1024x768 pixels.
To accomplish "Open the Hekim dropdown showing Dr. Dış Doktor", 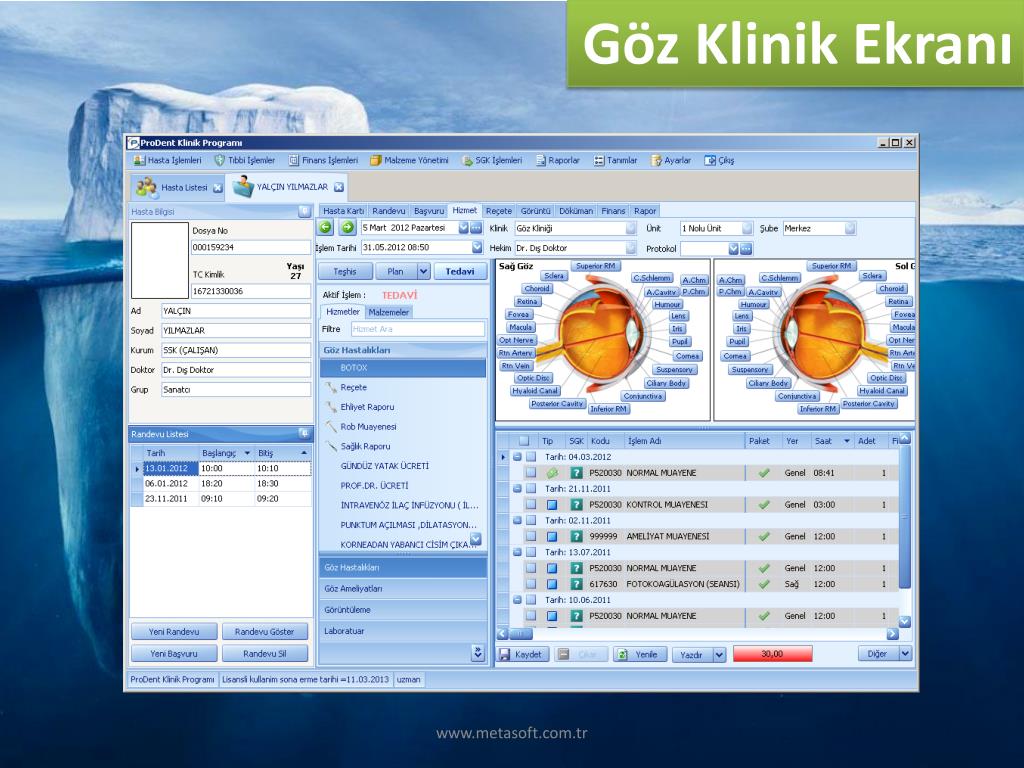I will pyautogui.click(x=630, y=248).
